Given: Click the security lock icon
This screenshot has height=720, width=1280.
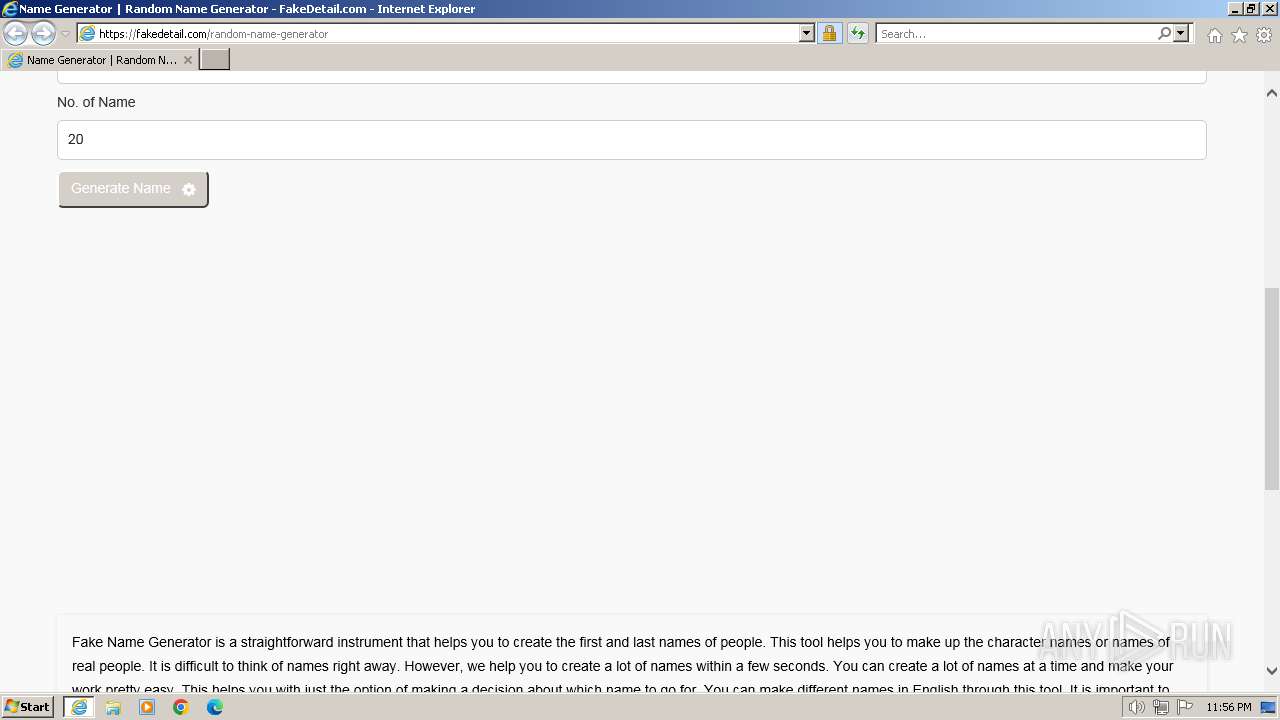Looking at the screenshot, I should 829,34.
